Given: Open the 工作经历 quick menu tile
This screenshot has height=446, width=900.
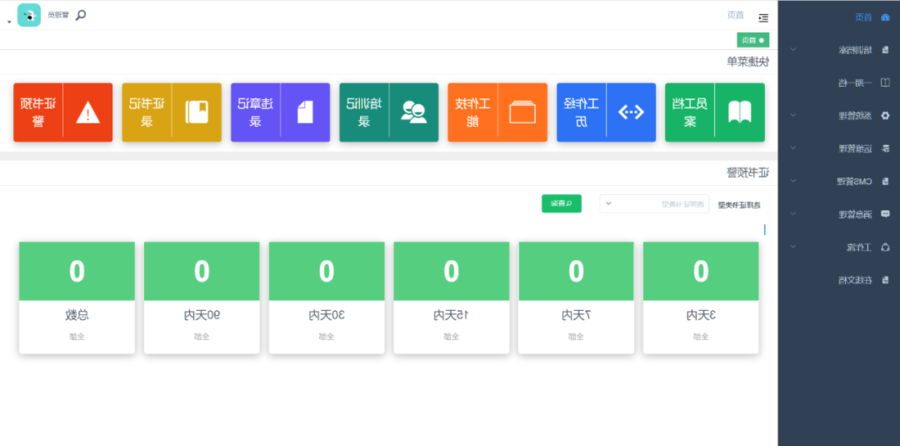Looking at the screenshot, I should 606,112.
